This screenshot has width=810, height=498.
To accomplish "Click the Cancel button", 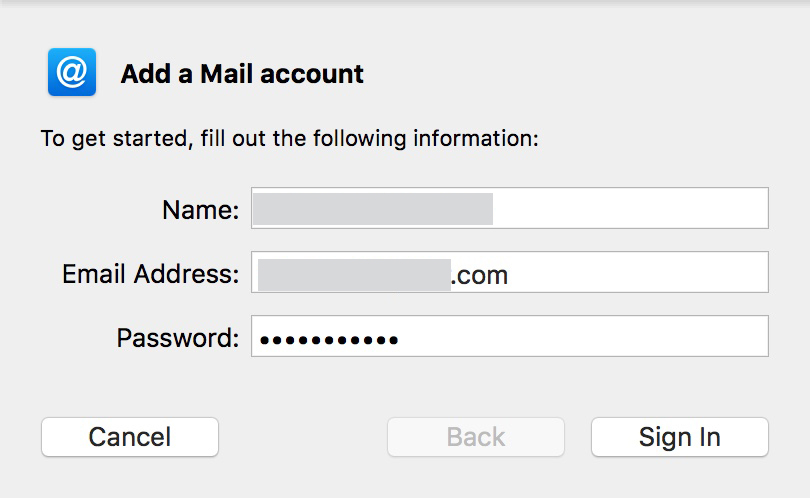I will 129,437.
